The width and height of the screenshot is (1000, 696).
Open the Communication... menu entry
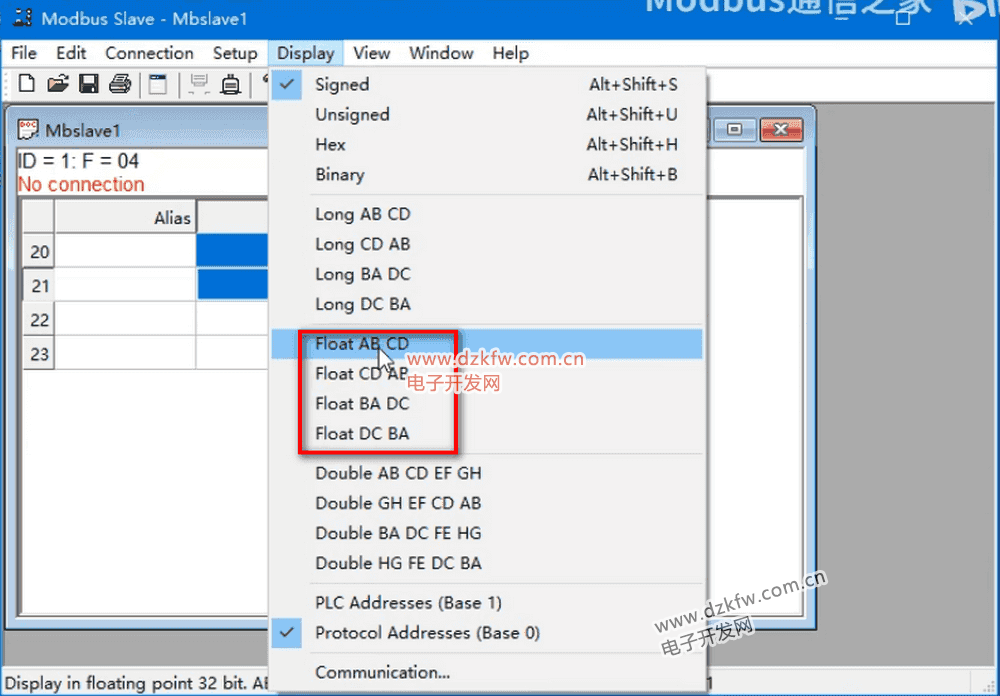[x=382, y=672]
